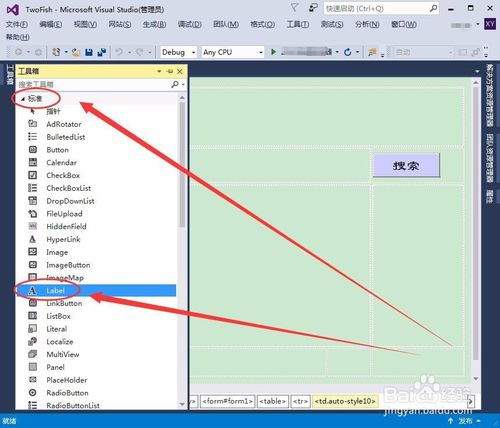Image resolution: width=500 pixels, height=428 pixels.
Task: Click the quick launch search field
Action: tap(381, 9)
